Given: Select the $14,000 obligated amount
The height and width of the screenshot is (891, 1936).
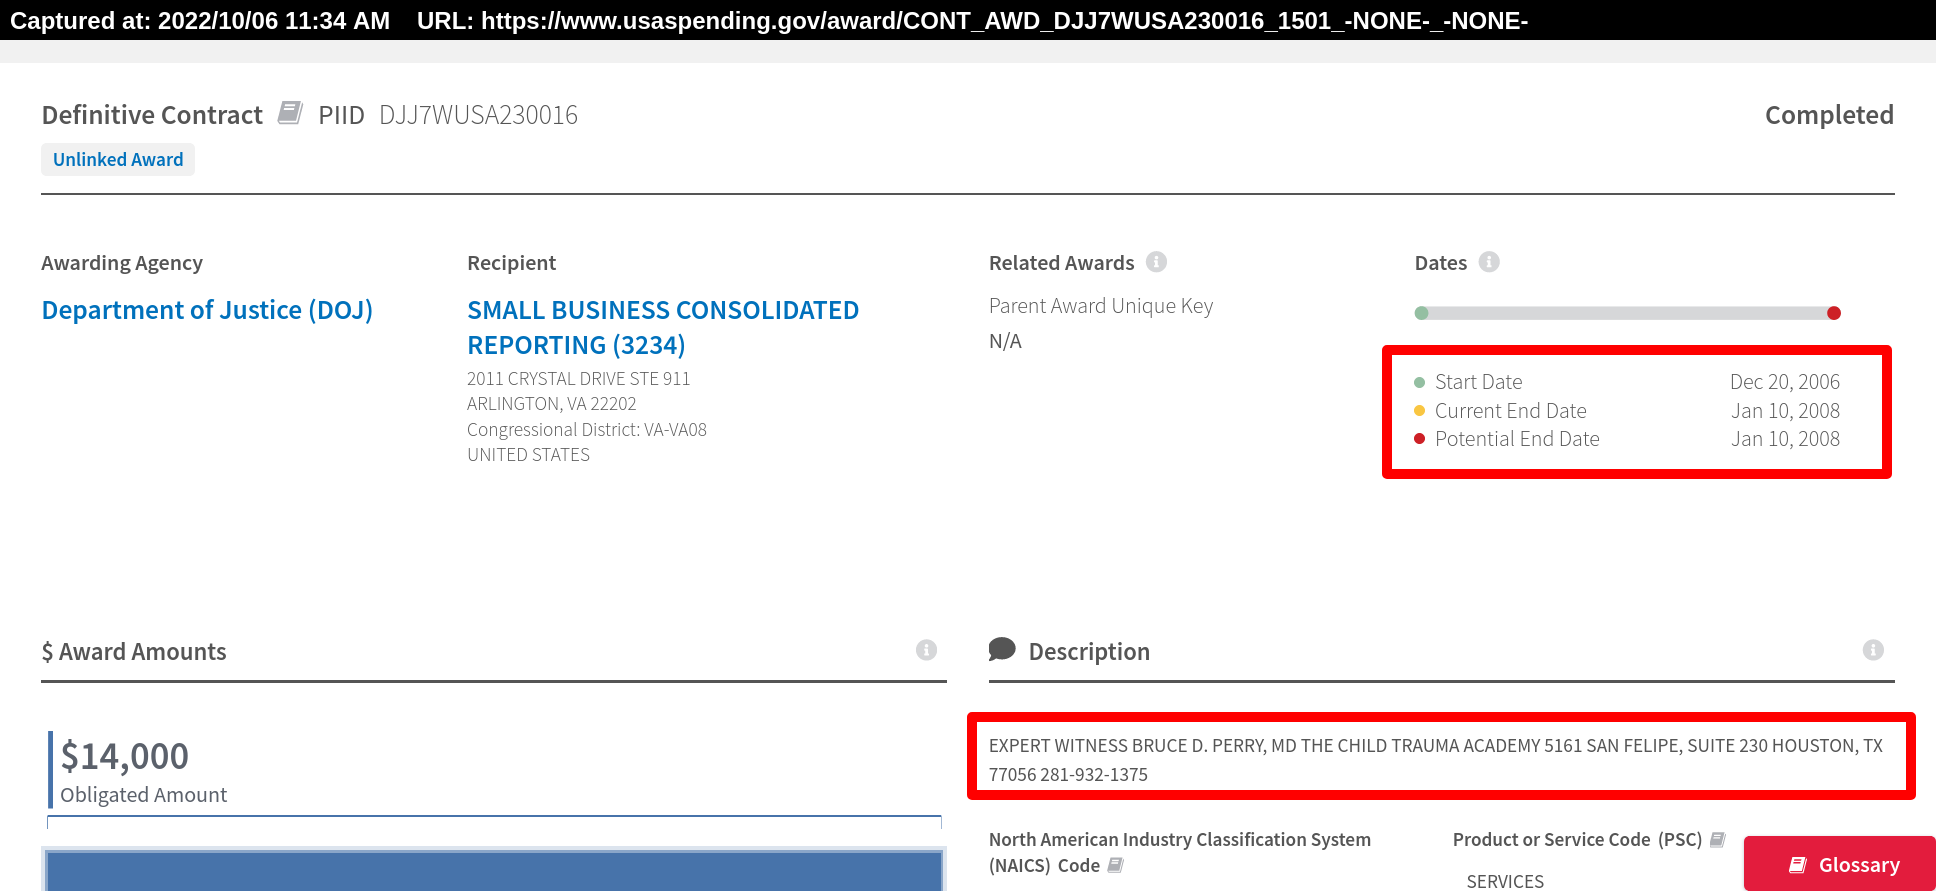Looking at the screenshot, I should tap(125, 756).
